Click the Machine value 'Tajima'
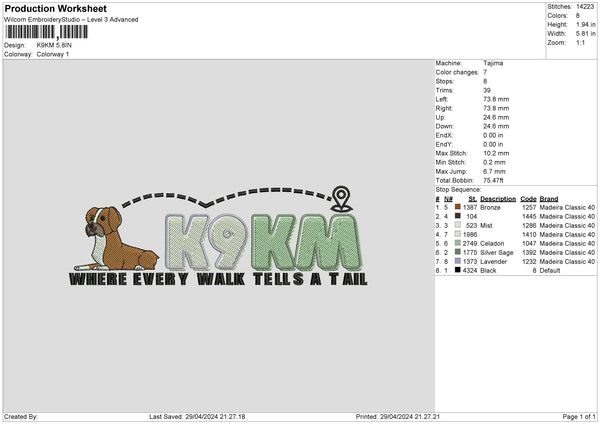The width and height of the screenshot is (600, 424). coord(493,63)
